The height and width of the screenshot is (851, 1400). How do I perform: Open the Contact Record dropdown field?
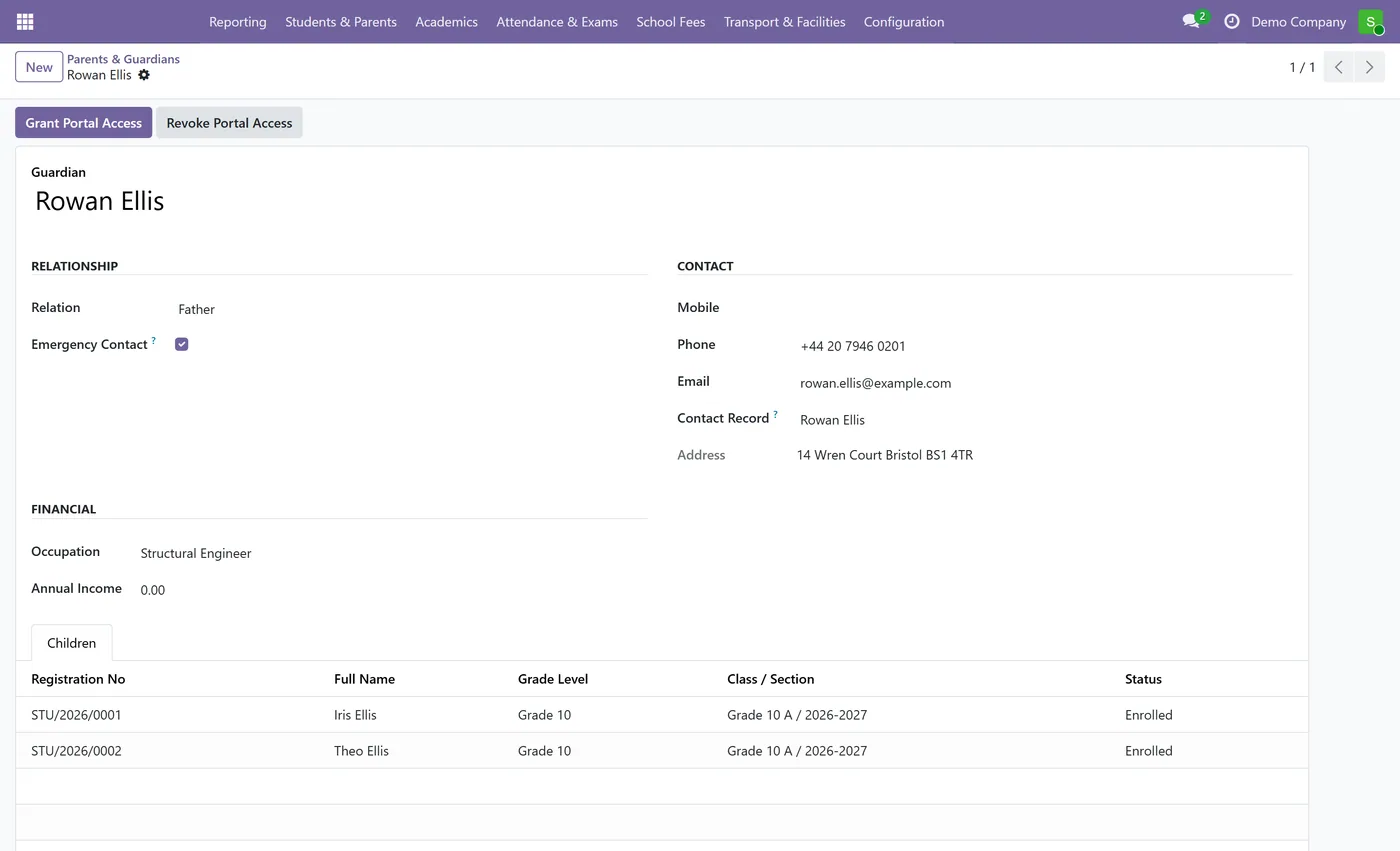pyautogui.click(x=1044, y=420)
